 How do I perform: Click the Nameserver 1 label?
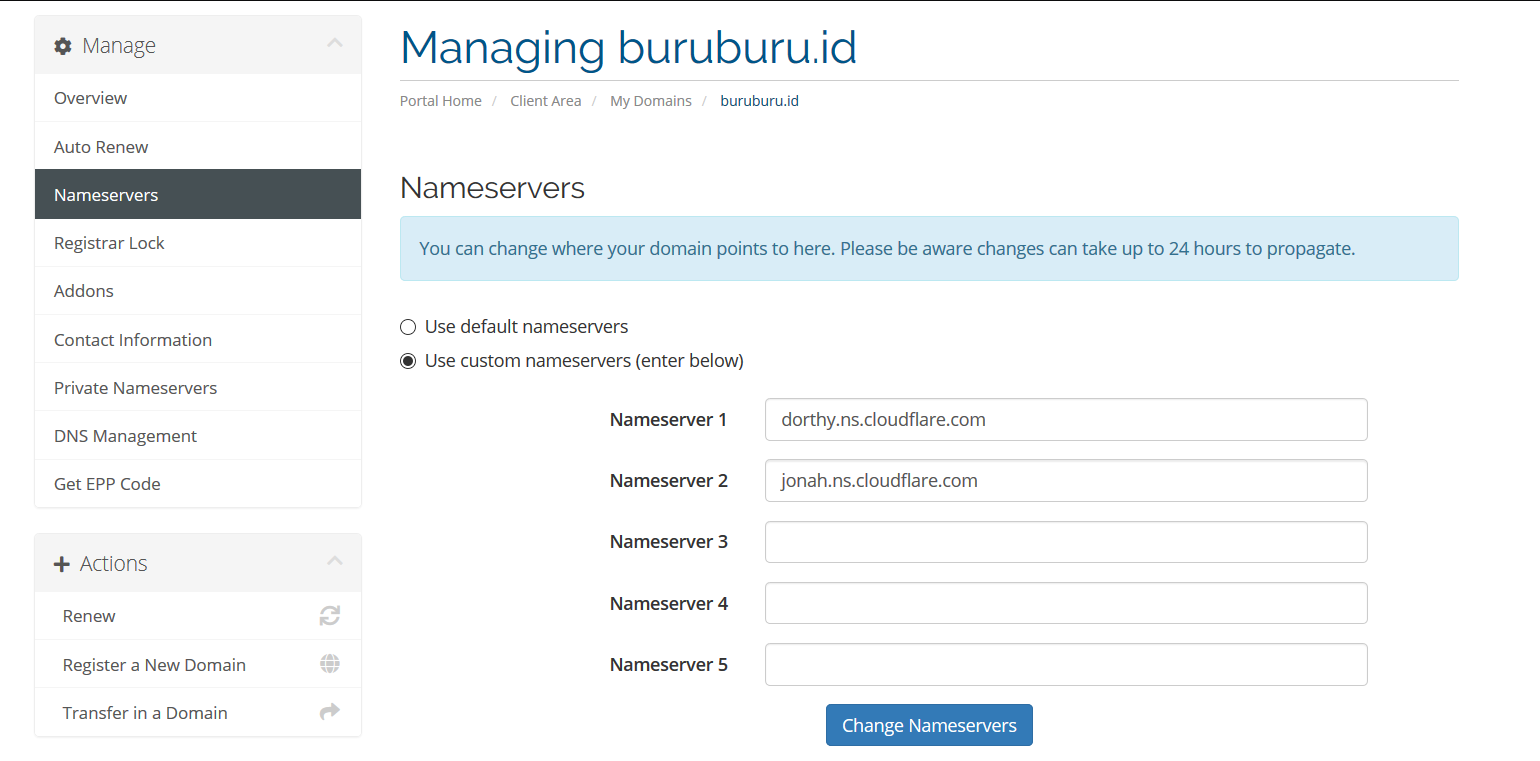669,420
